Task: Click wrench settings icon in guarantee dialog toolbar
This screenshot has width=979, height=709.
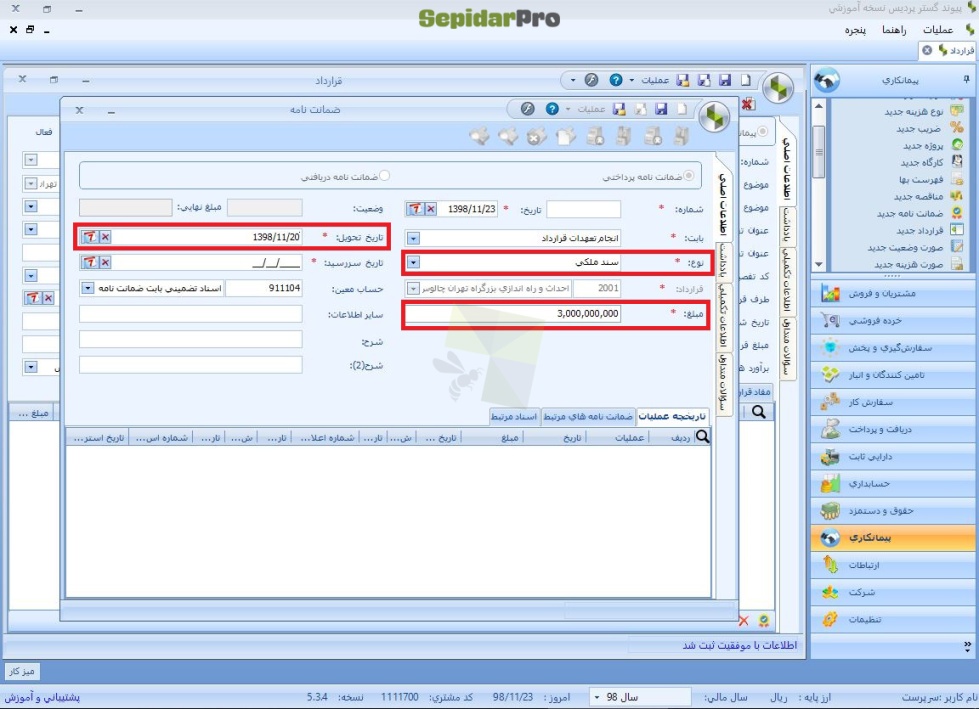Action: (528, 109)
